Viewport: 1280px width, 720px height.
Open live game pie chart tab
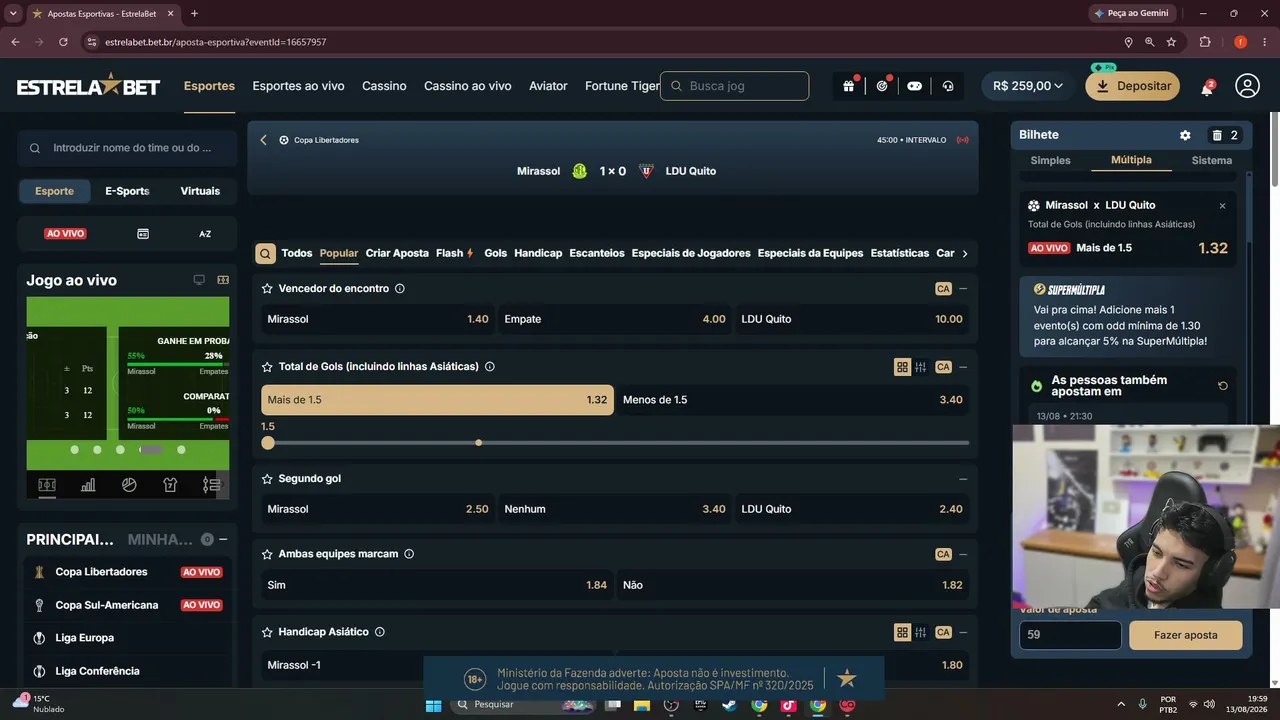tap(129, 485)
